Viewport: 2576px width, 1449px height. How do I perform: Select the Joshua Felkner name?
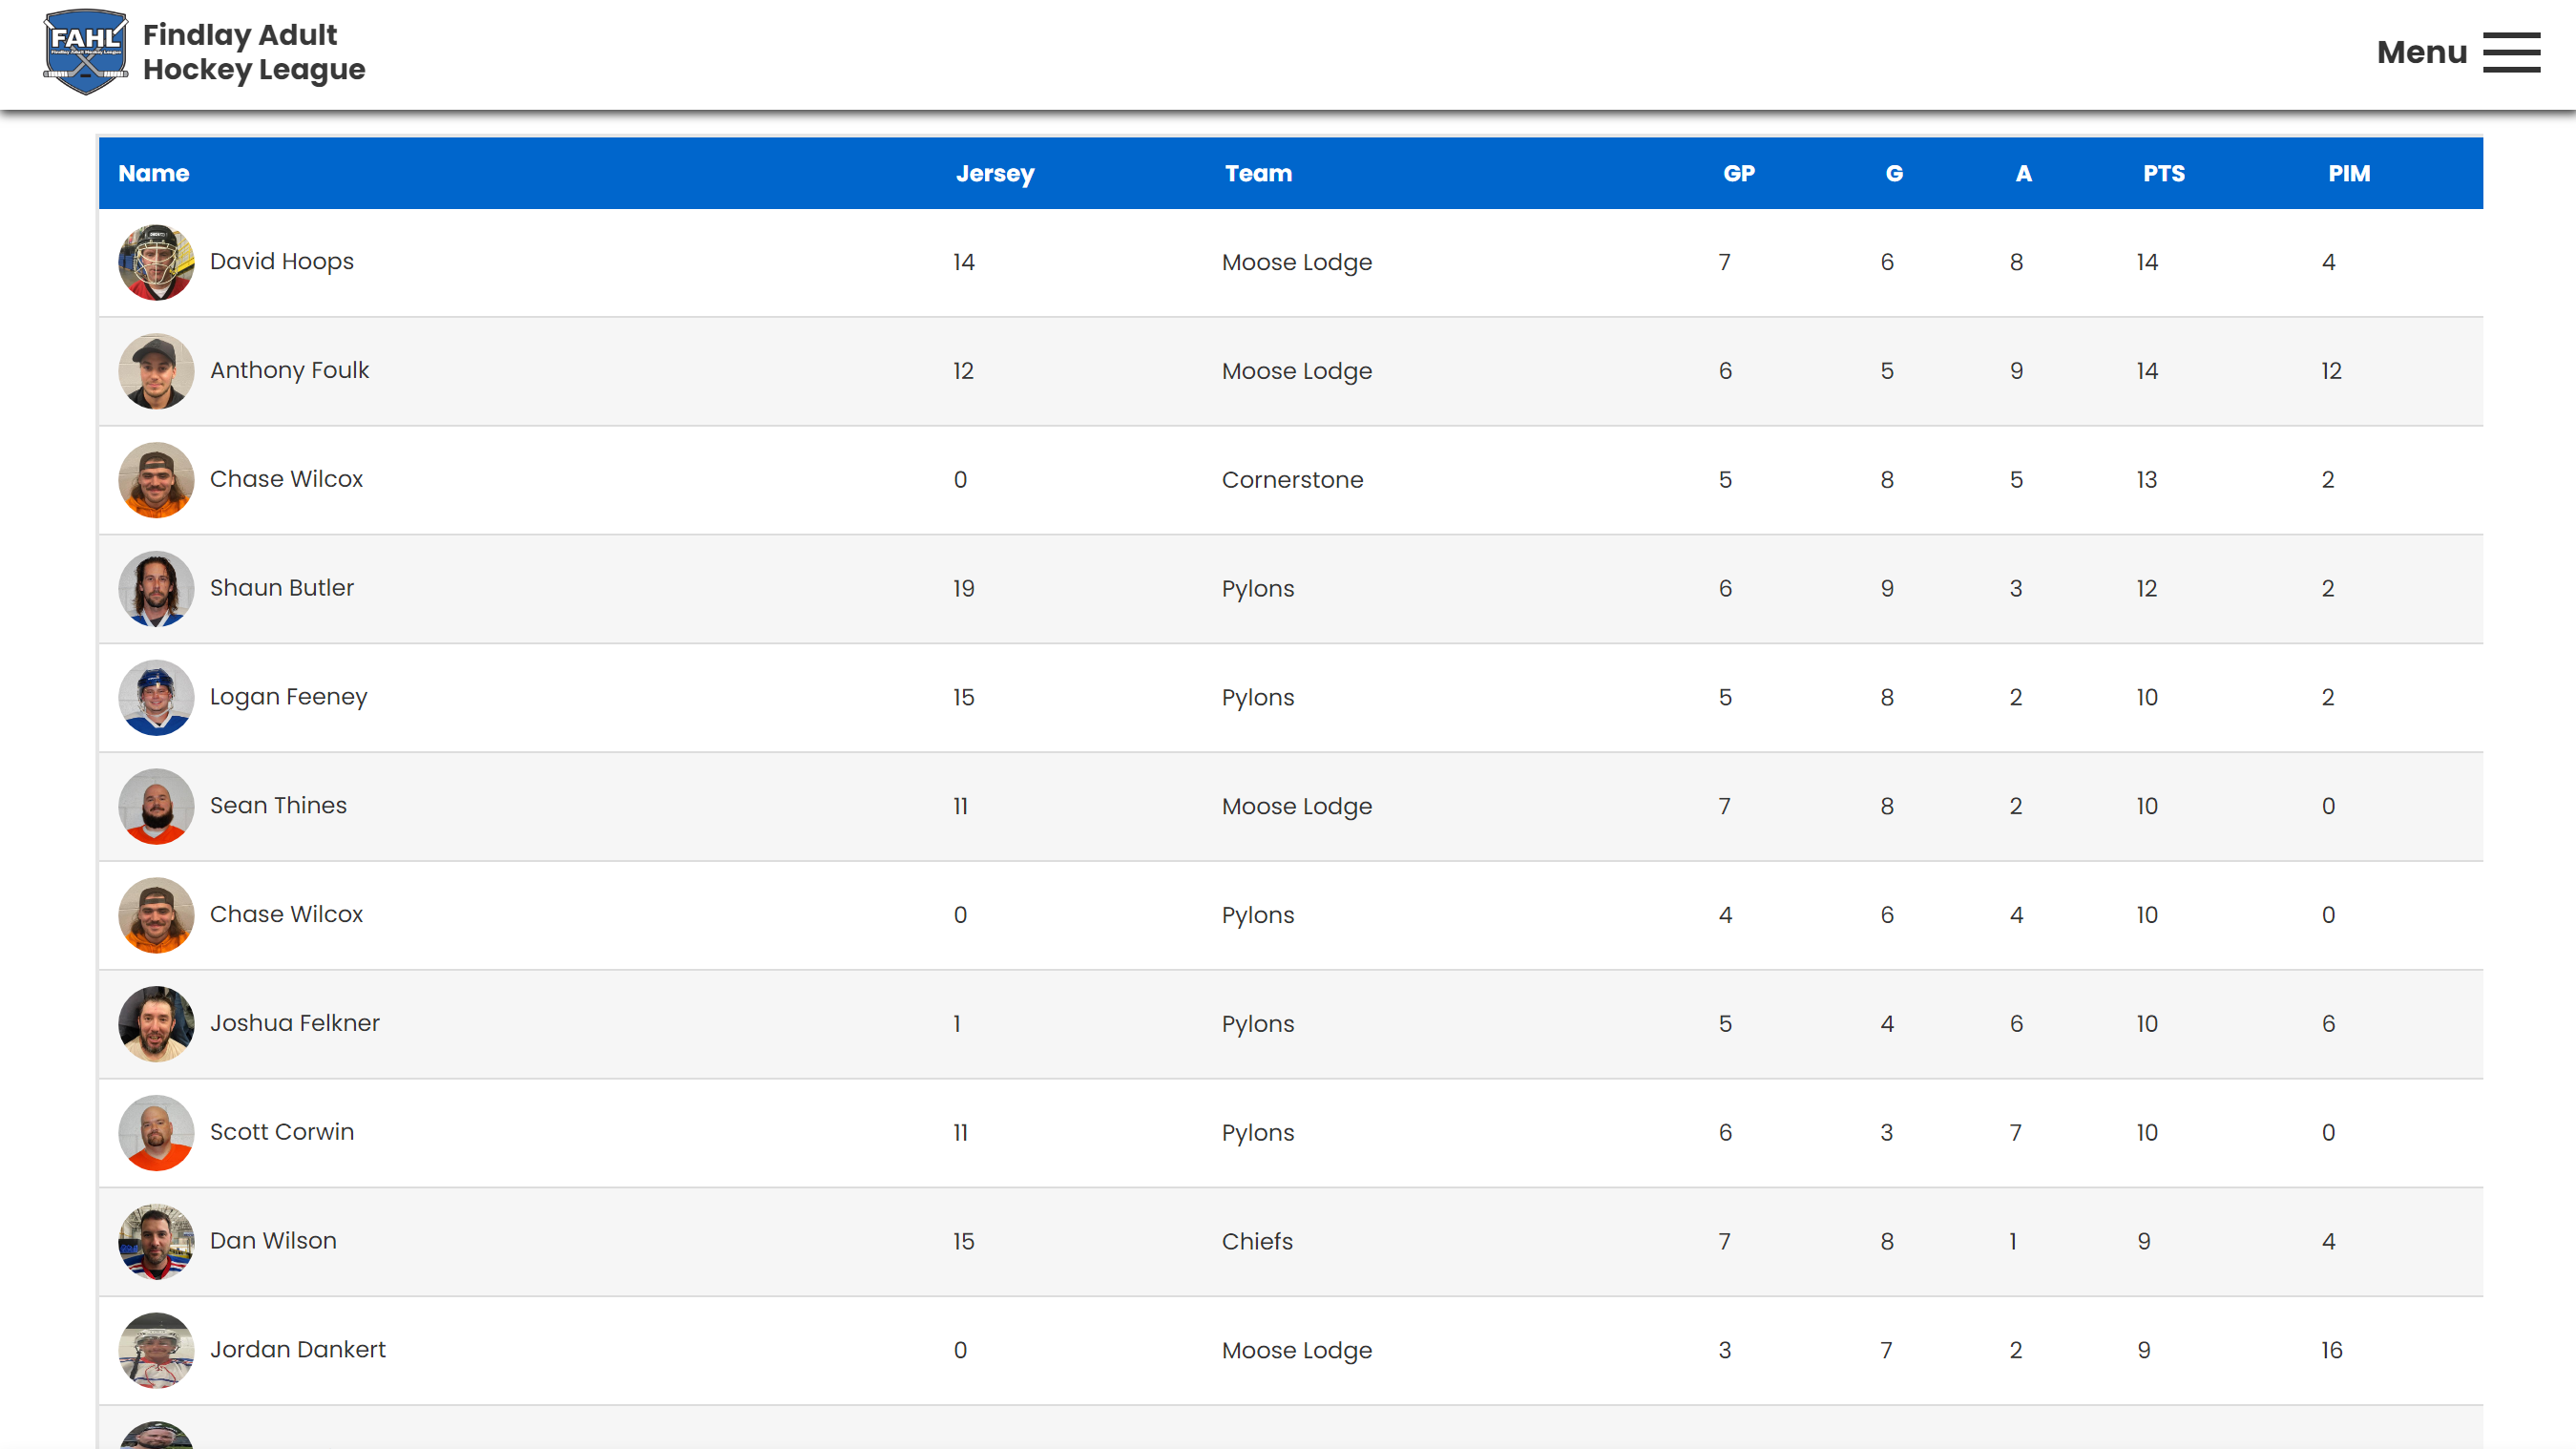click(x=294, y=1023)
